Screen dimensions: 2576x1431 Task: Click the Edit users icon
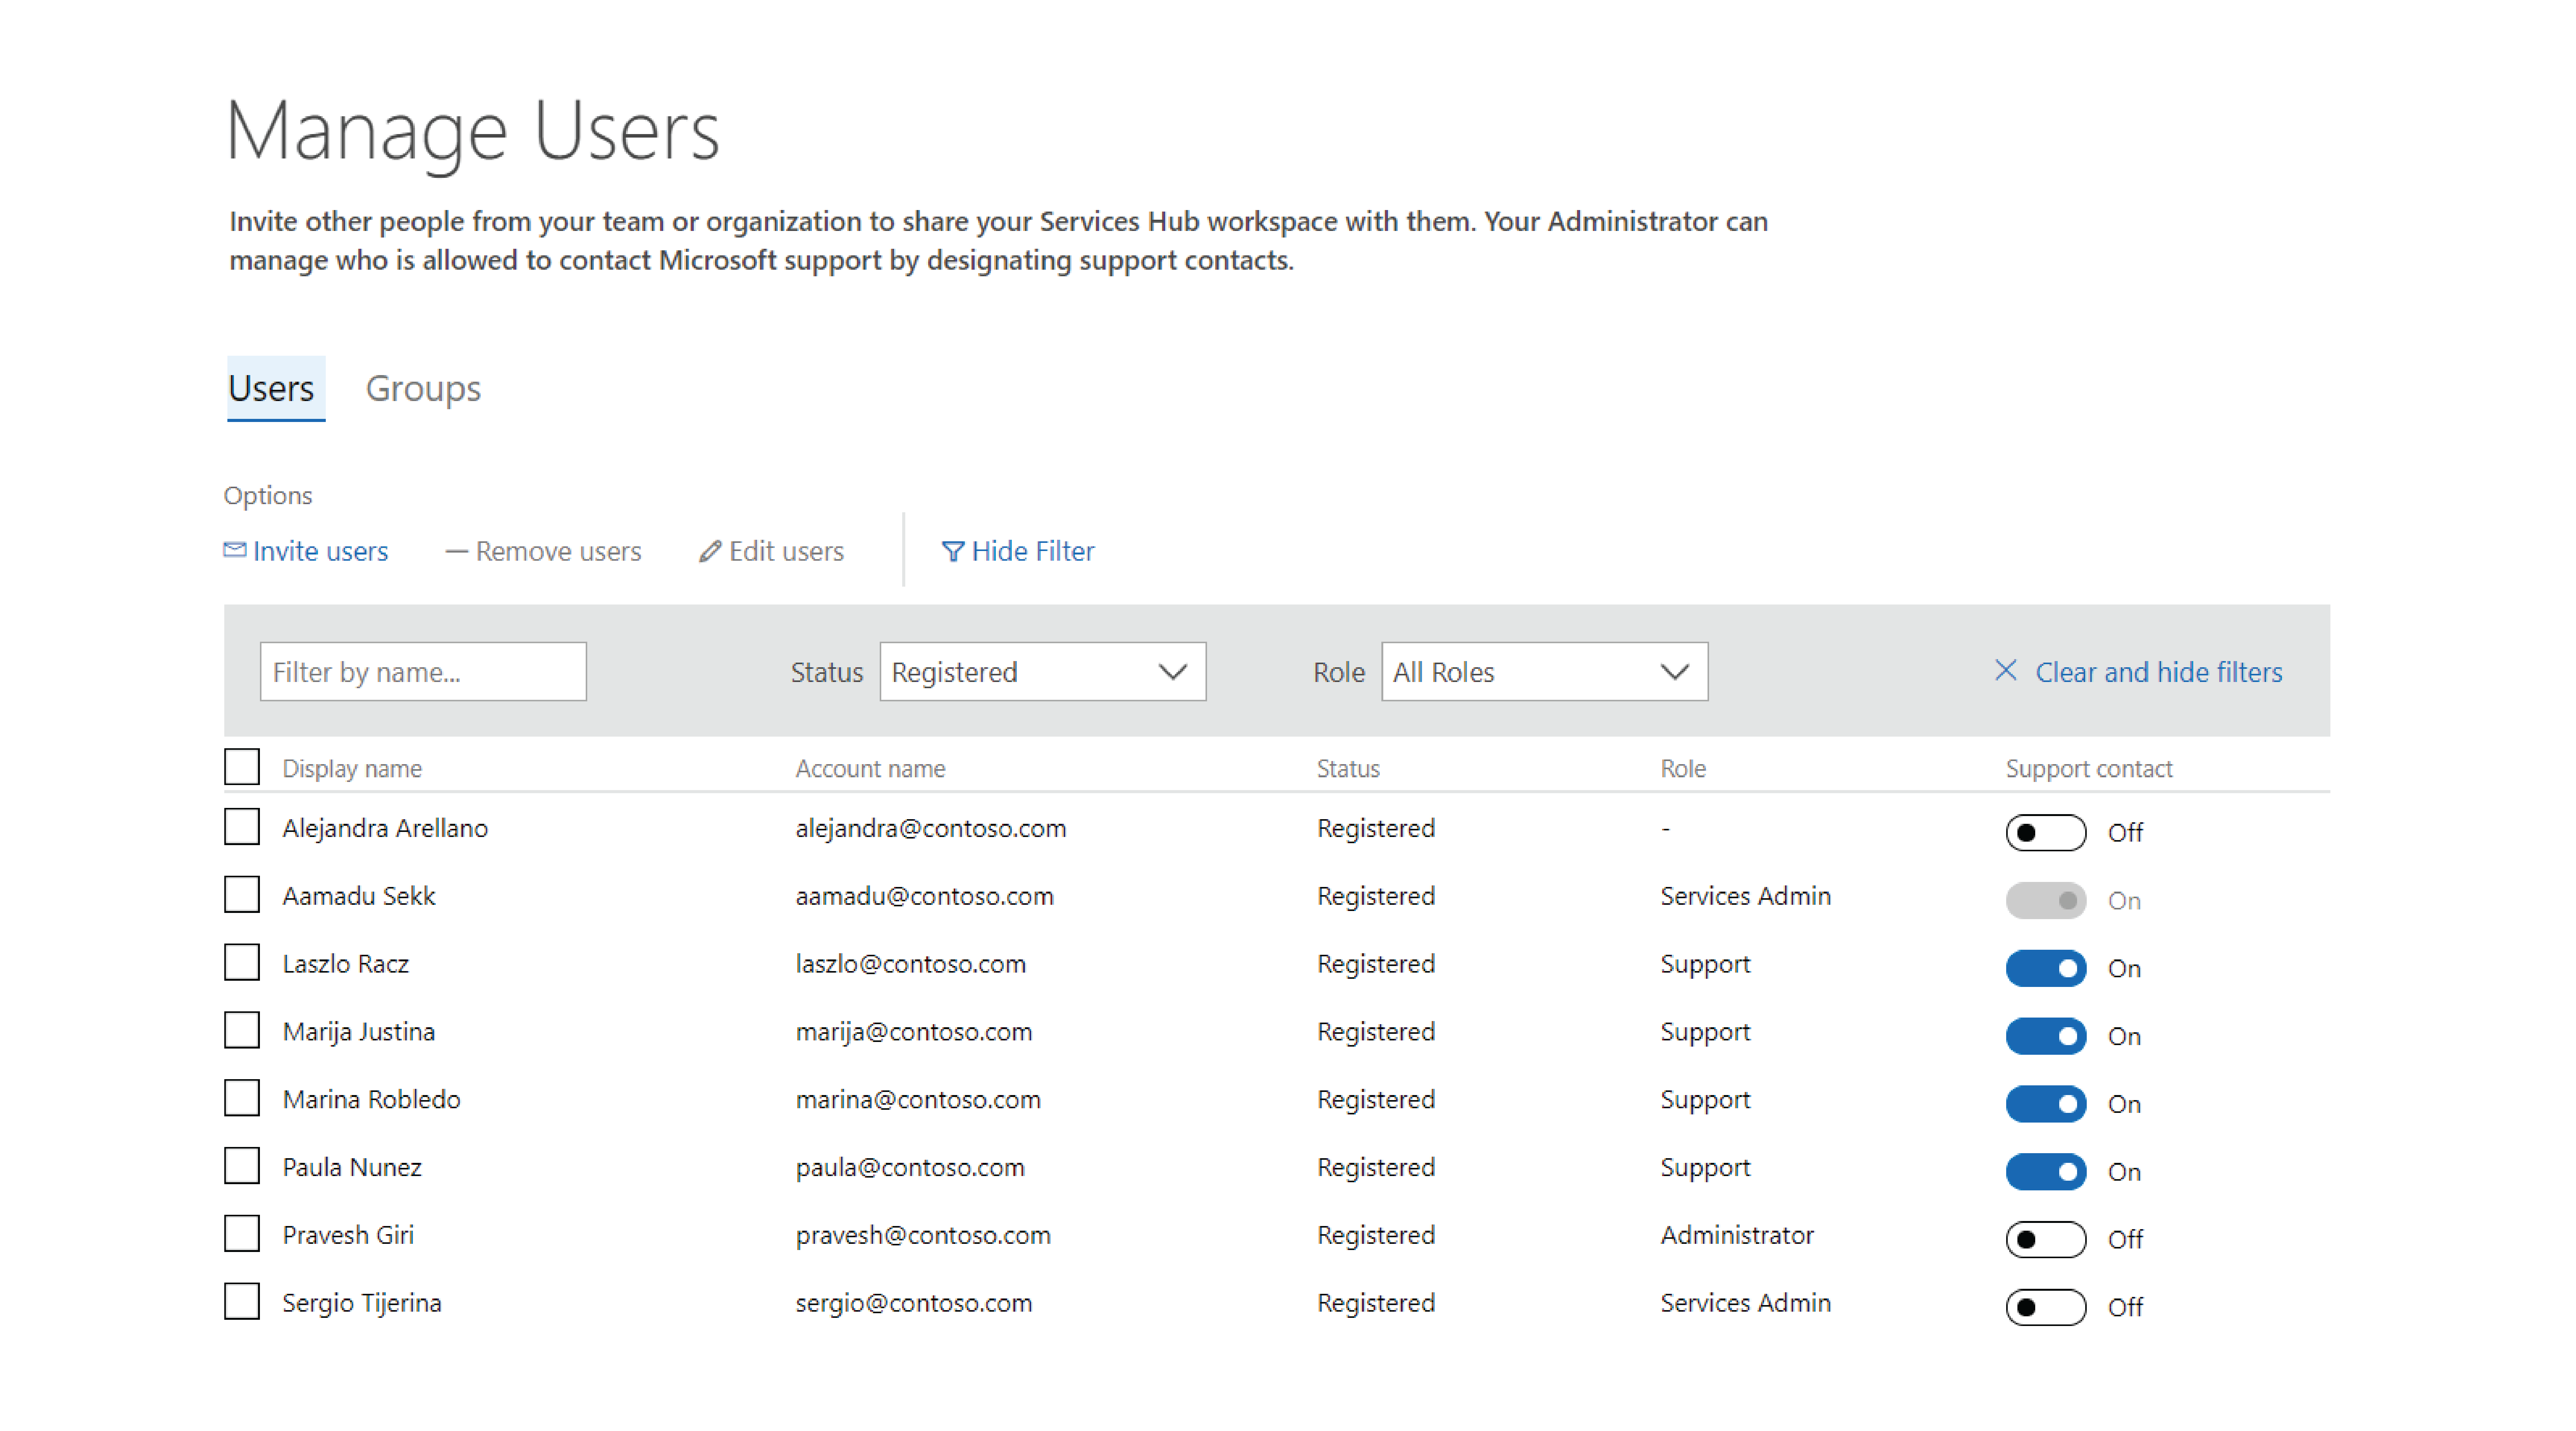click(x=706, y=550)
